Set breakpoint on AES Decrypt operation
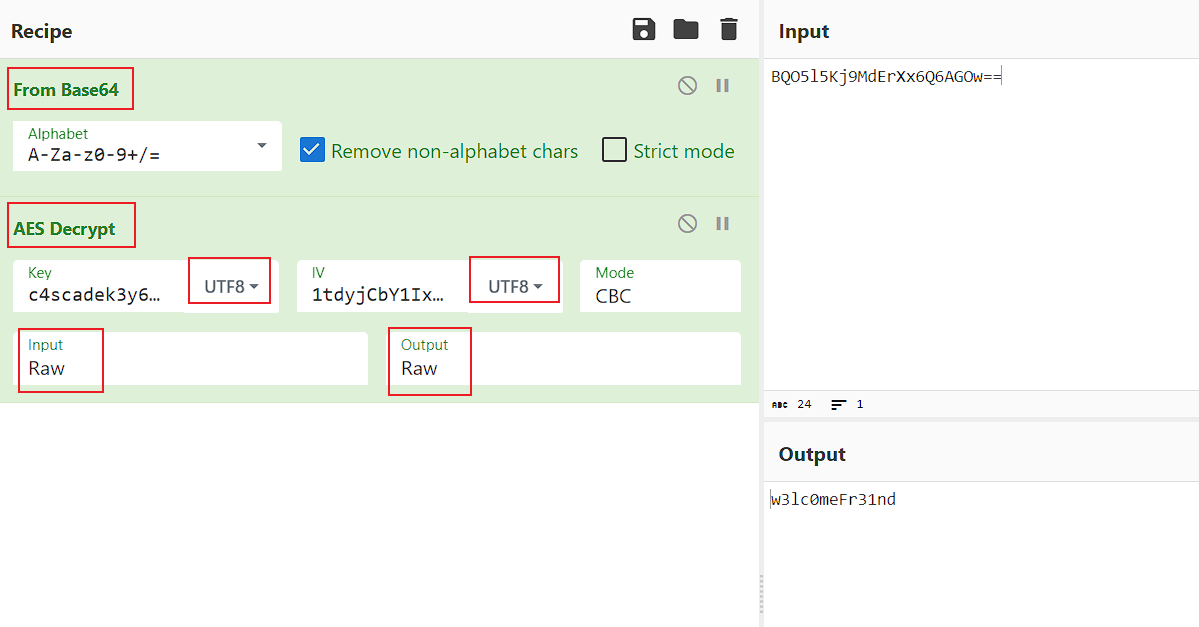The width and height of the screenshot is (1199, 627). tap(722, 224)
